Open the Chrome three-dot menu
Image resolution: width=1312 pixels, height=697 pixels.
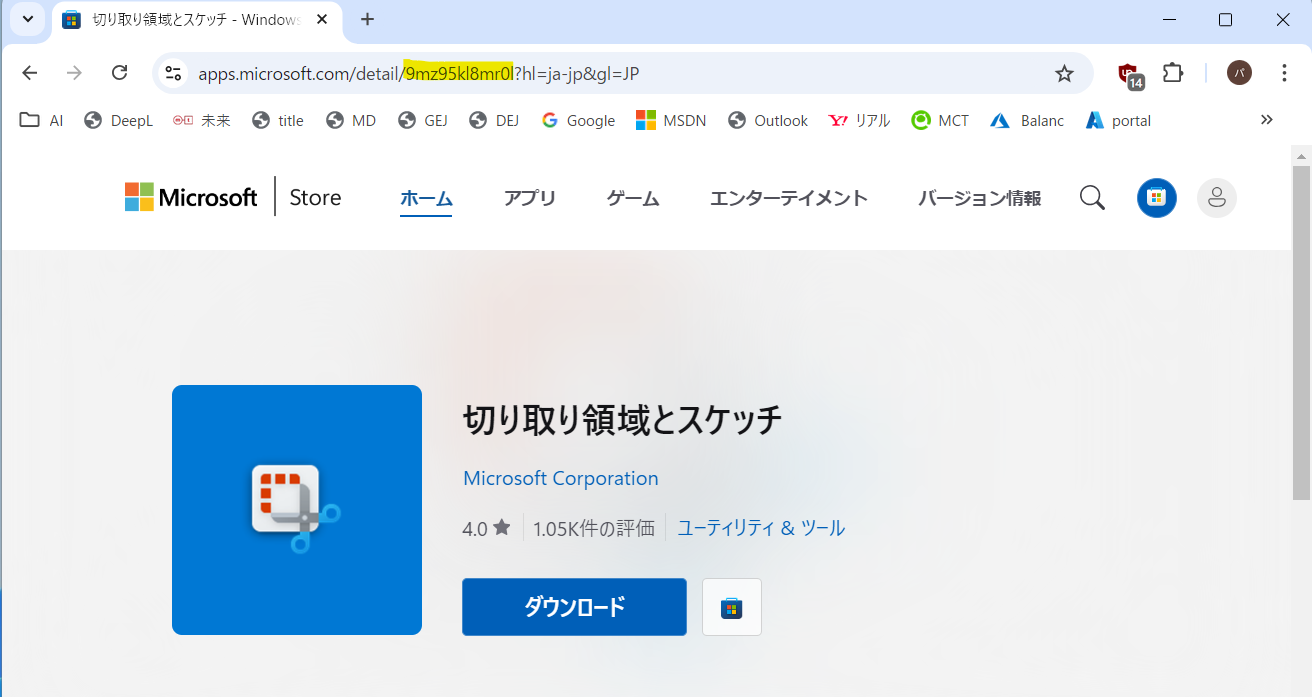click(x=1283, y=72)
